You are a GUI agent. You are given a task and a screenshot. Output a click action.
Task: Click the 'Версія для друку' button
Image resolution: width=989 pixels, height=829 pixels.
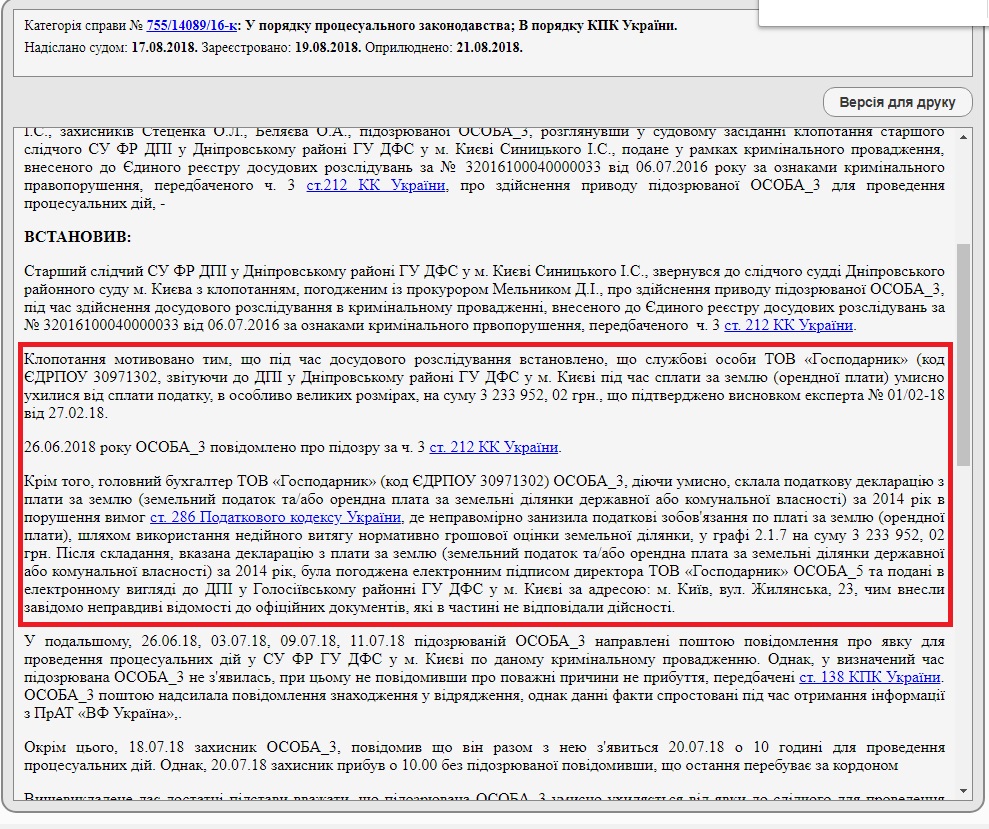[897, 102]
